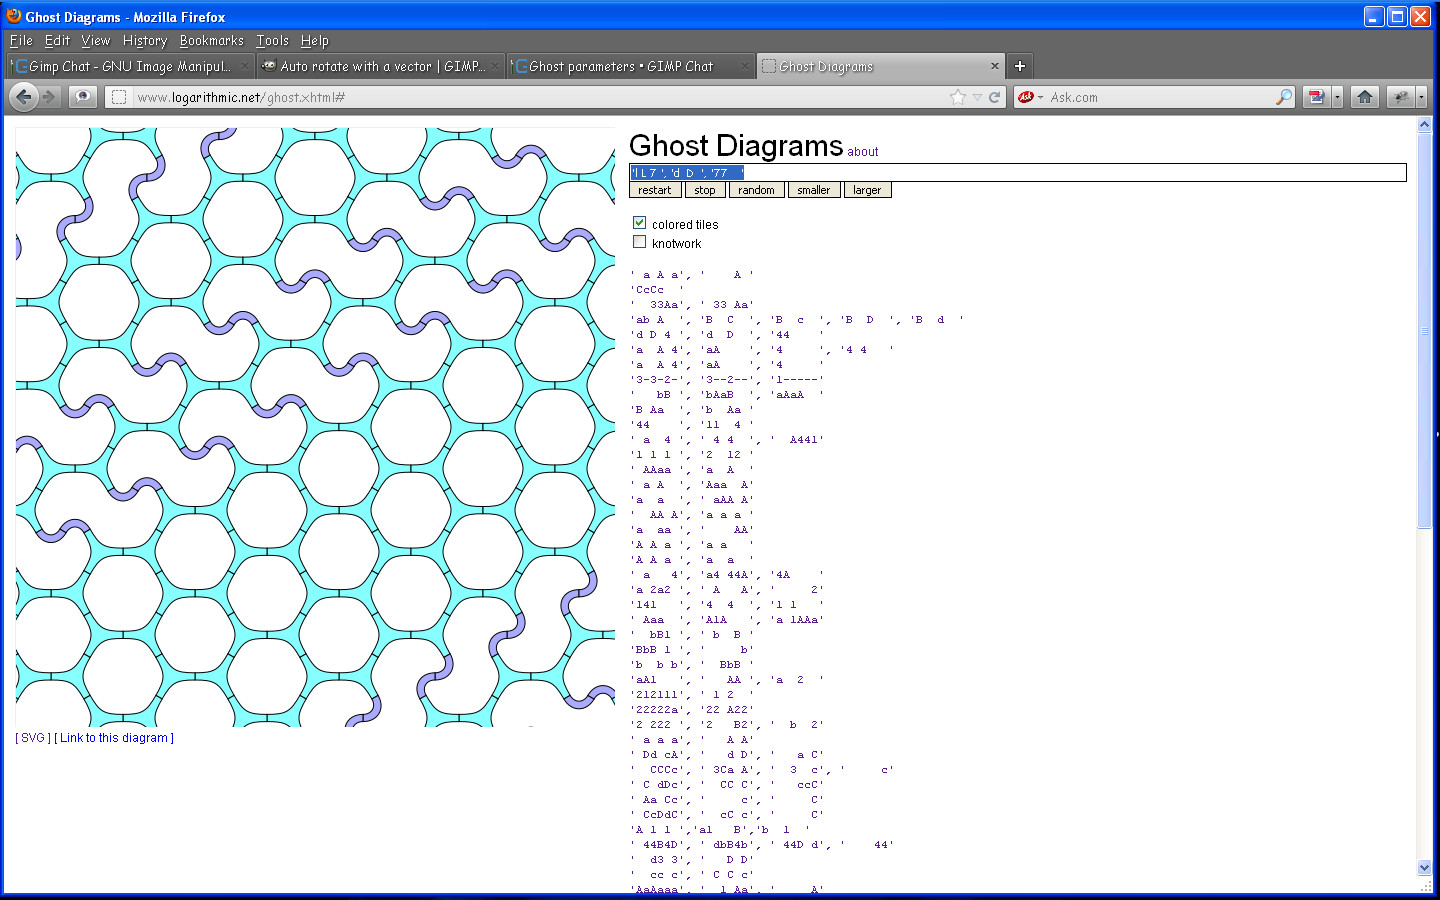This screenshot has width=1440, height=900.
Task: Go to the browser home page icon
Action: click(x=1365, y=97)
